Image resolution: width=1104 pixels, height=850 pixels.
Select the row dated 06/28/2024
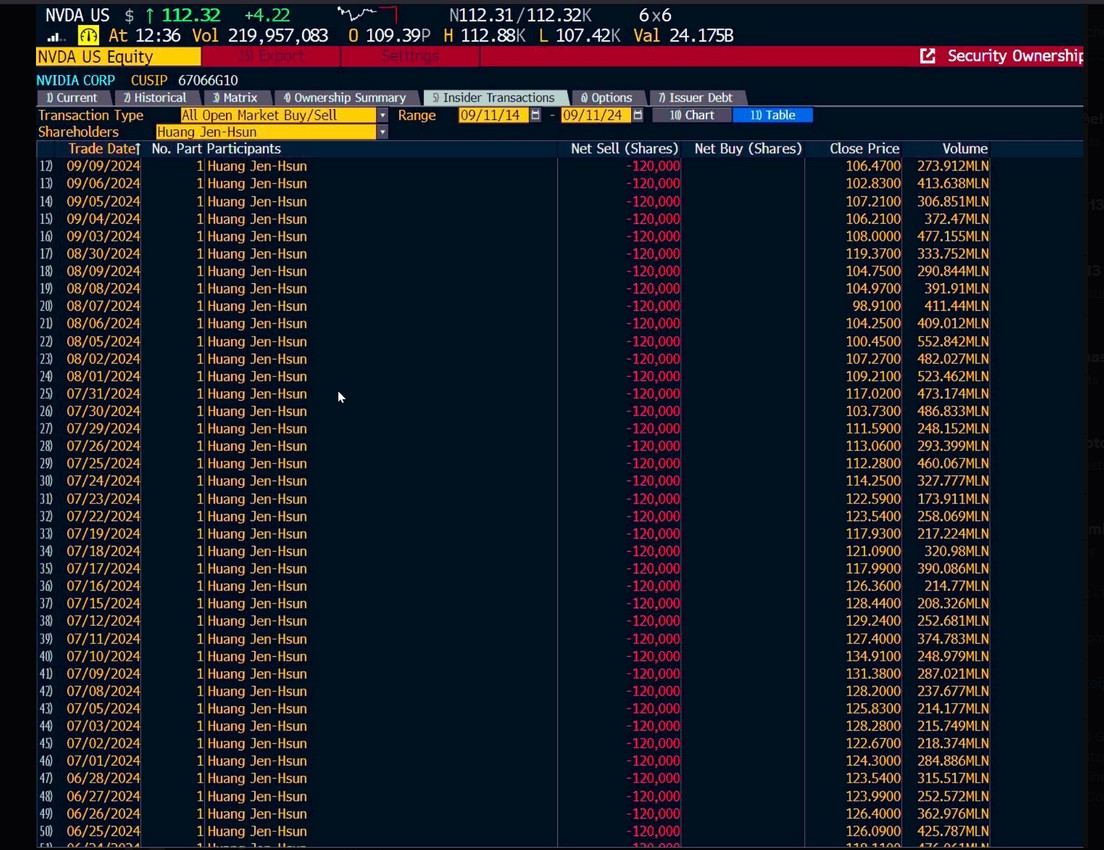coord(514,779)
